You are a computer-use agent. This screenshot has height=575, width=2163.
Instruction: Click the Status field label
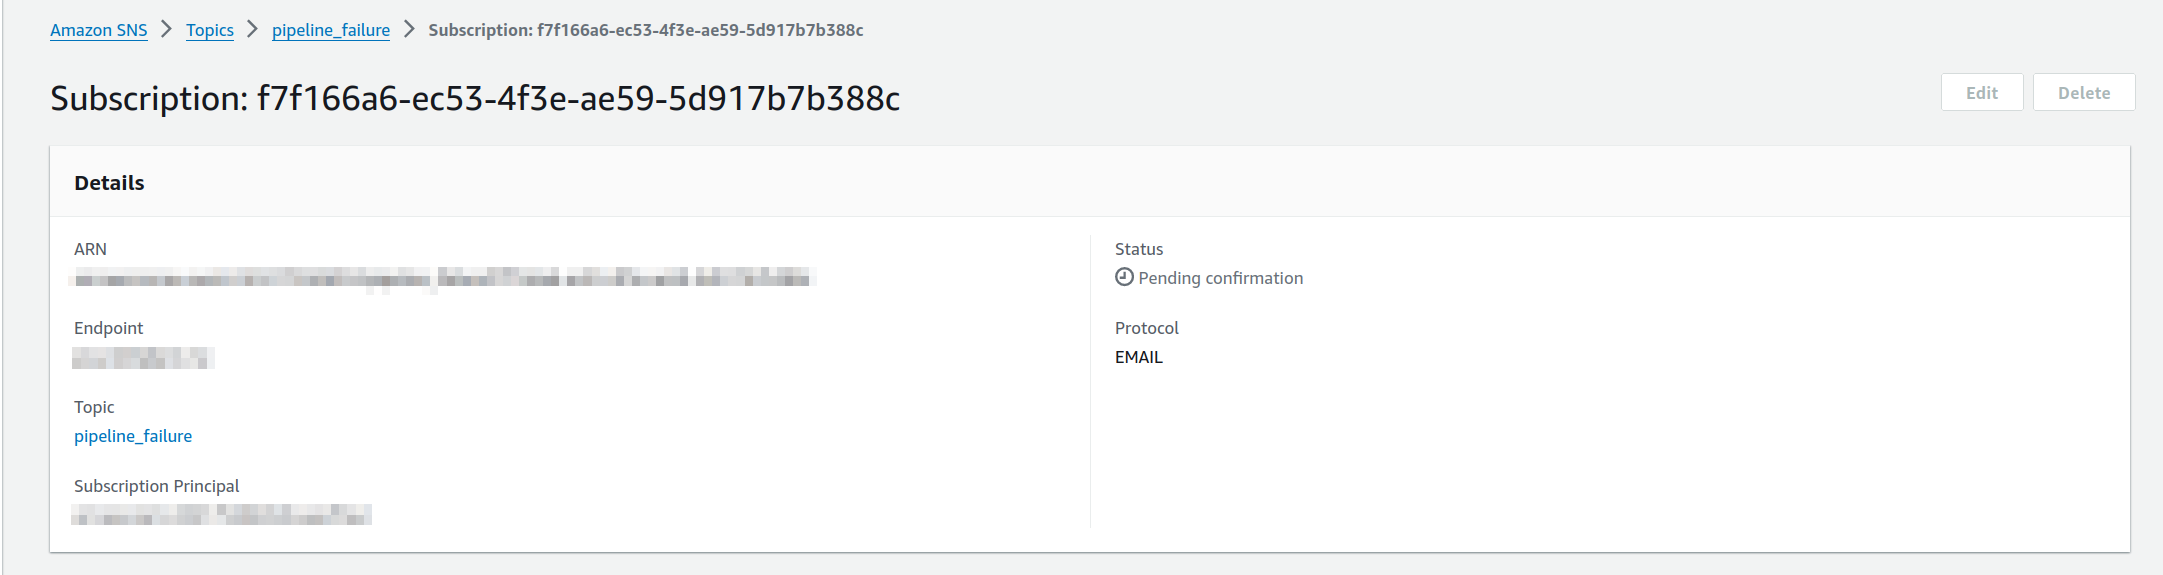[1139, 249]
